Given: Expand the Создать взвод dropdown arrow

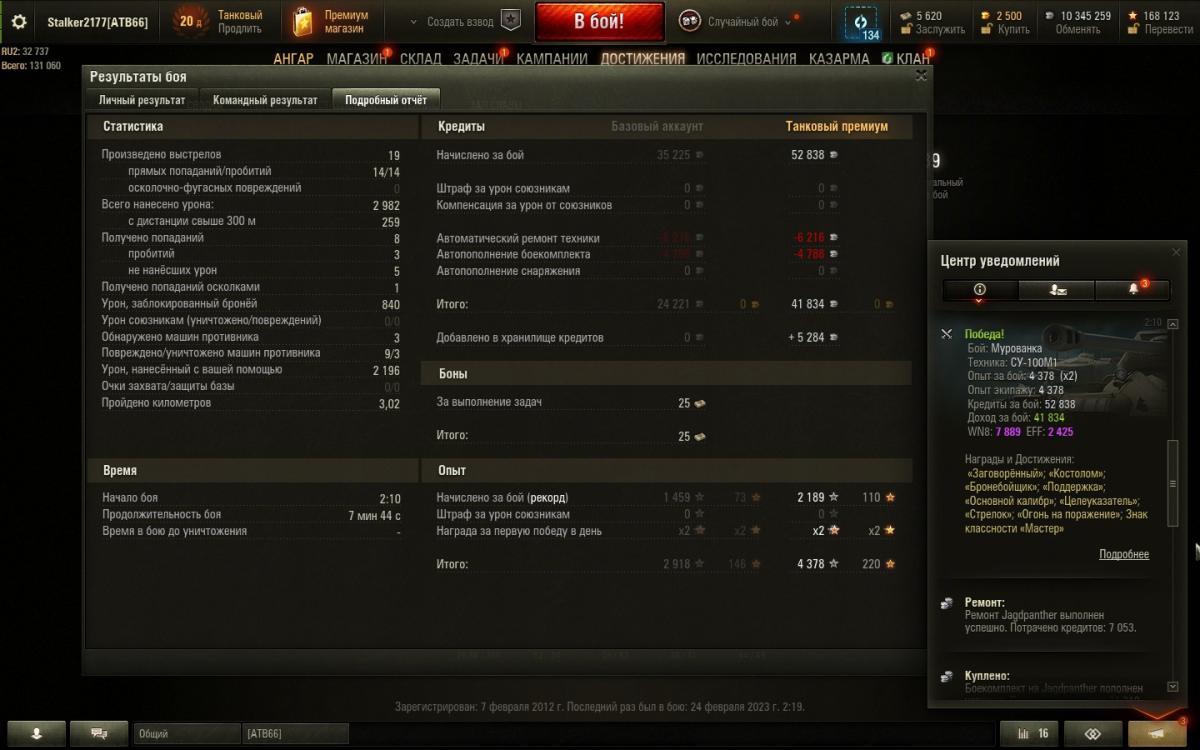Looking at the screenshot, I should pos(415,21).
